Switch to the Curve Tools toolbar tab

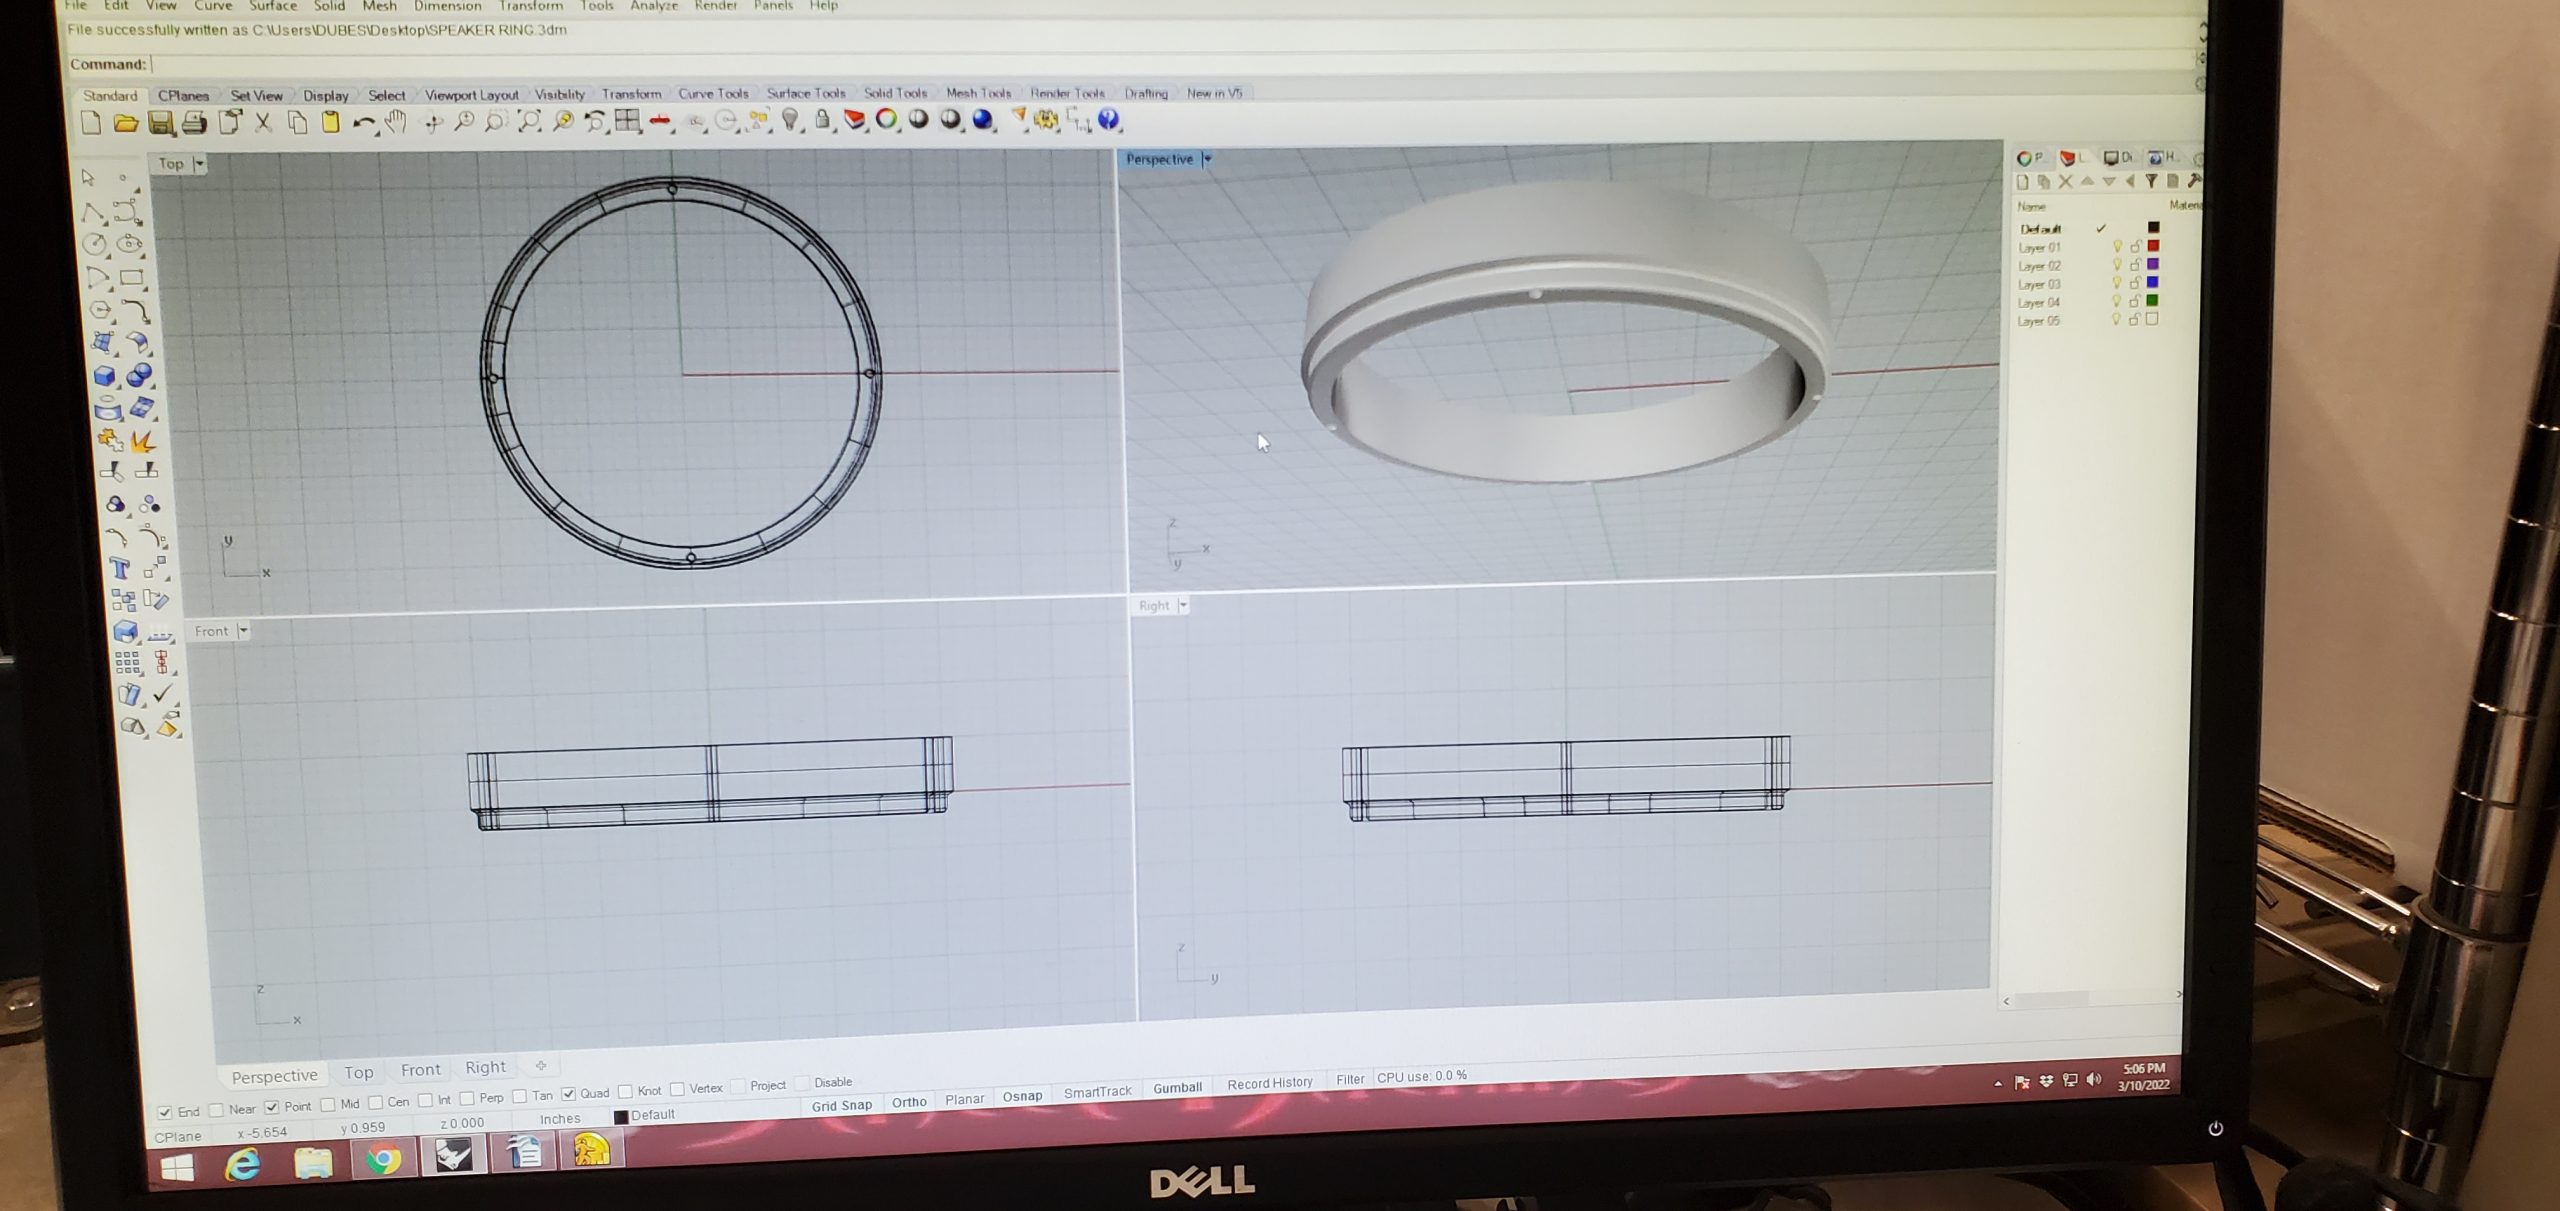pos(713,94)
